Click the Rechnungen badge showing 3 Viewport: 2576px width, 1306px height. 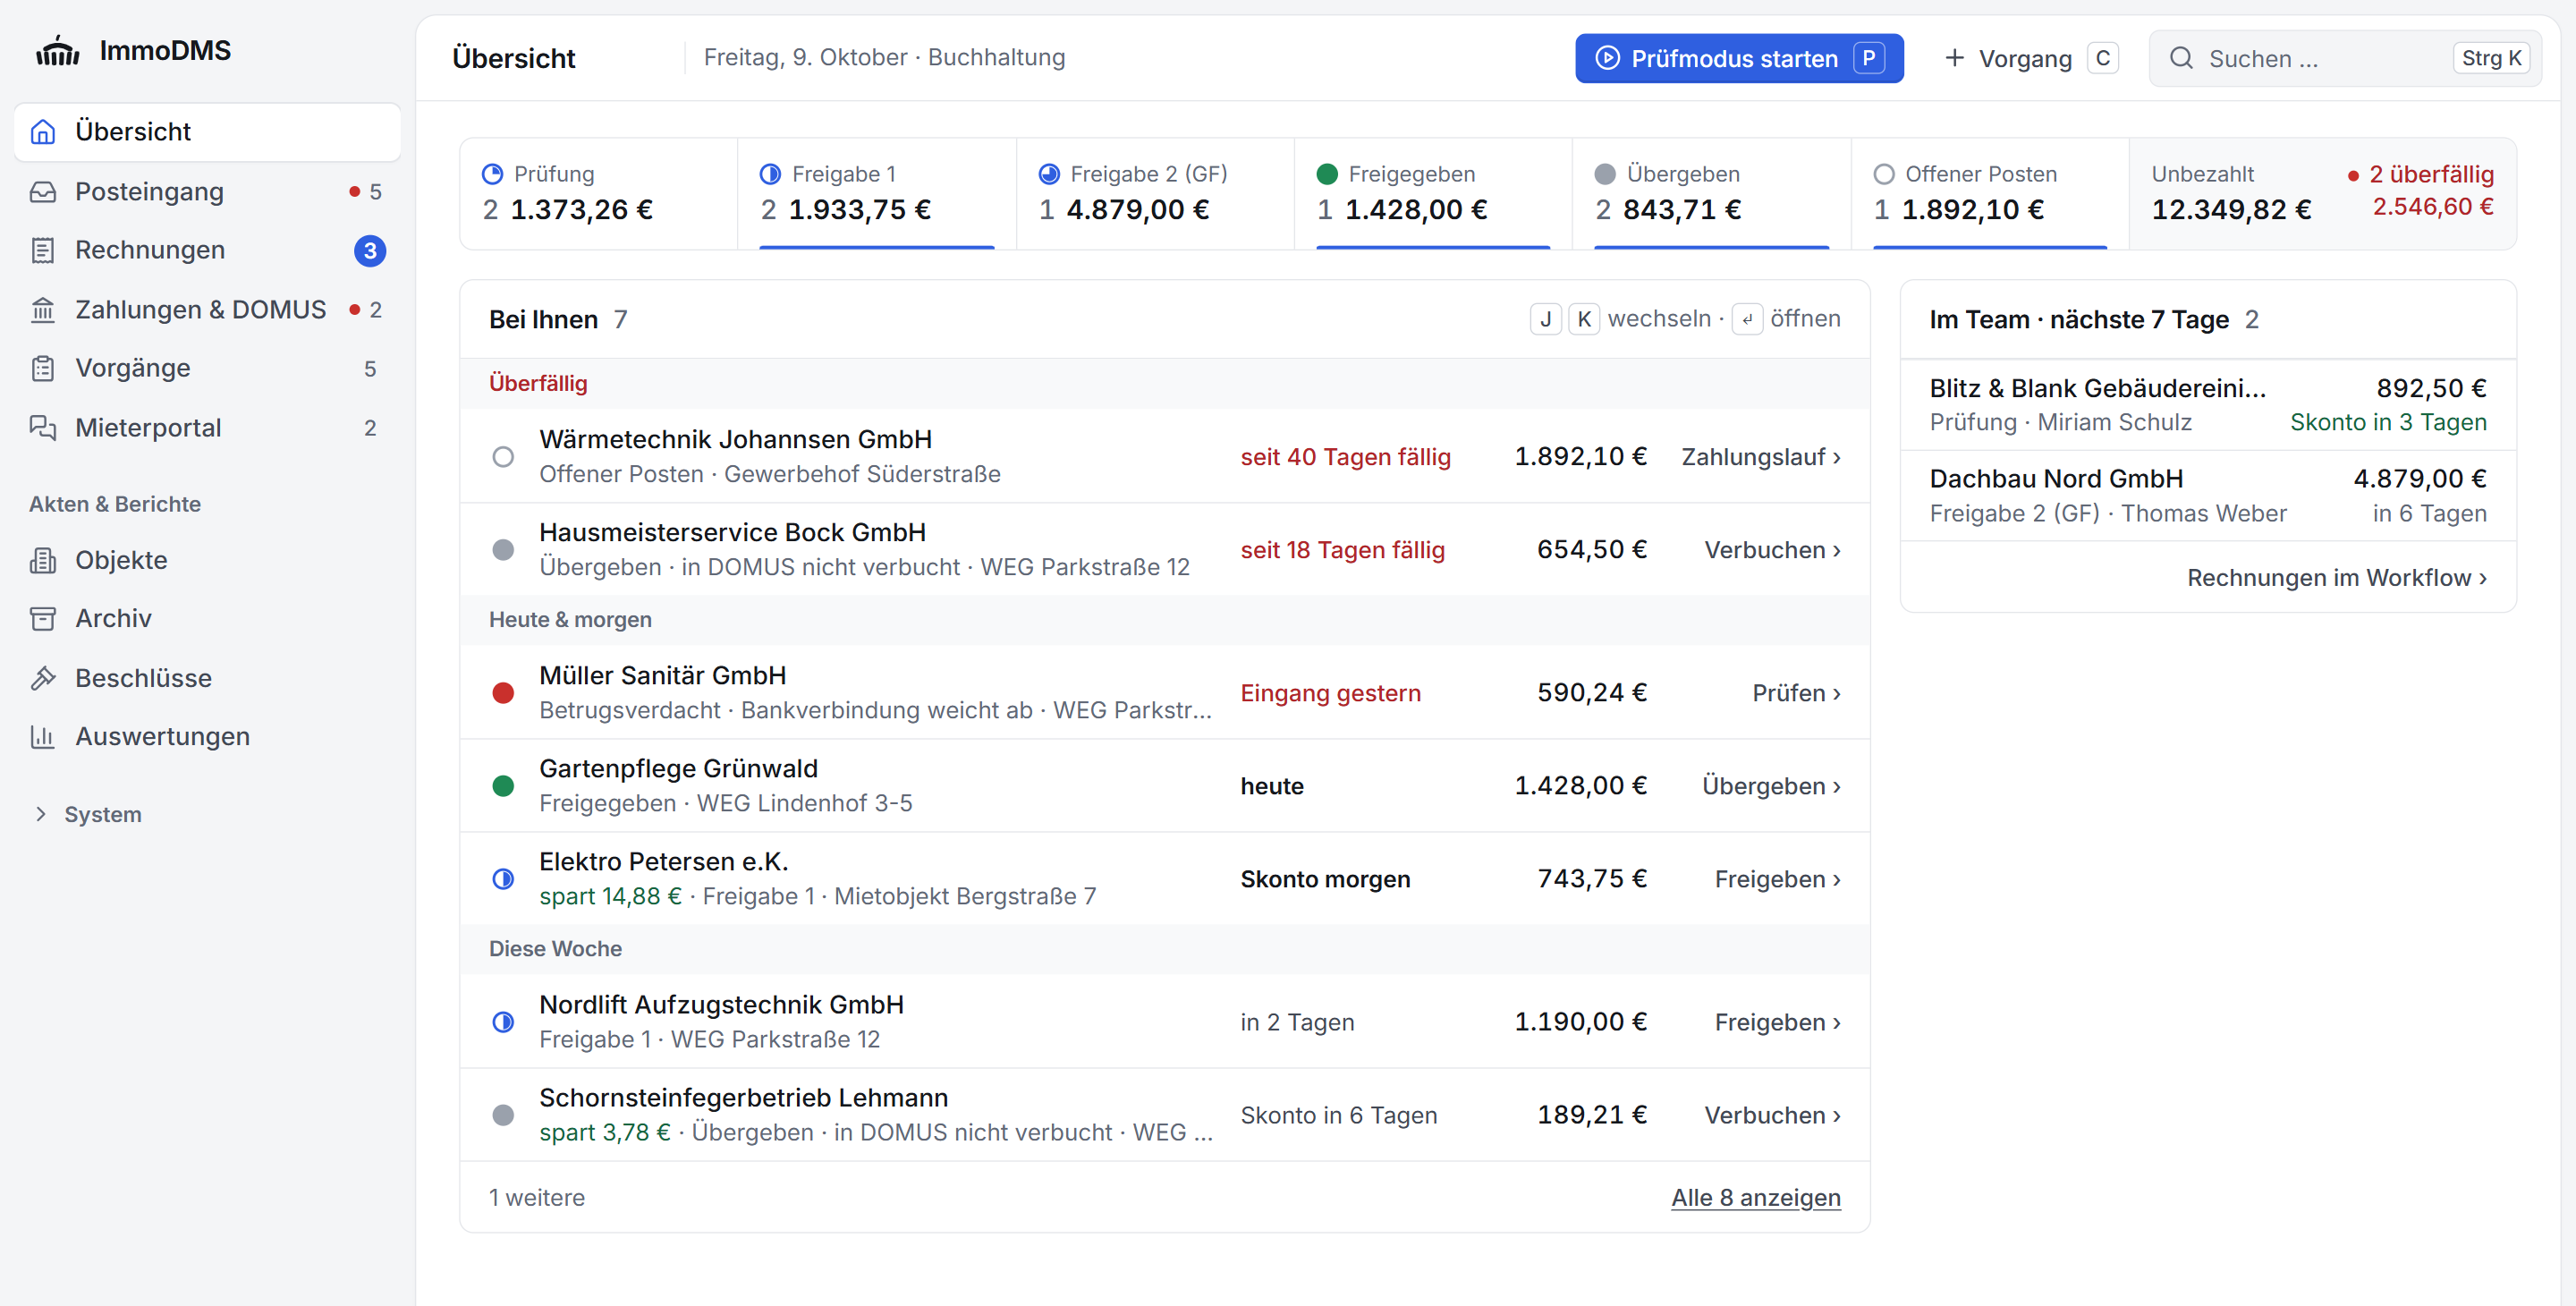click(x=370, y=250)
